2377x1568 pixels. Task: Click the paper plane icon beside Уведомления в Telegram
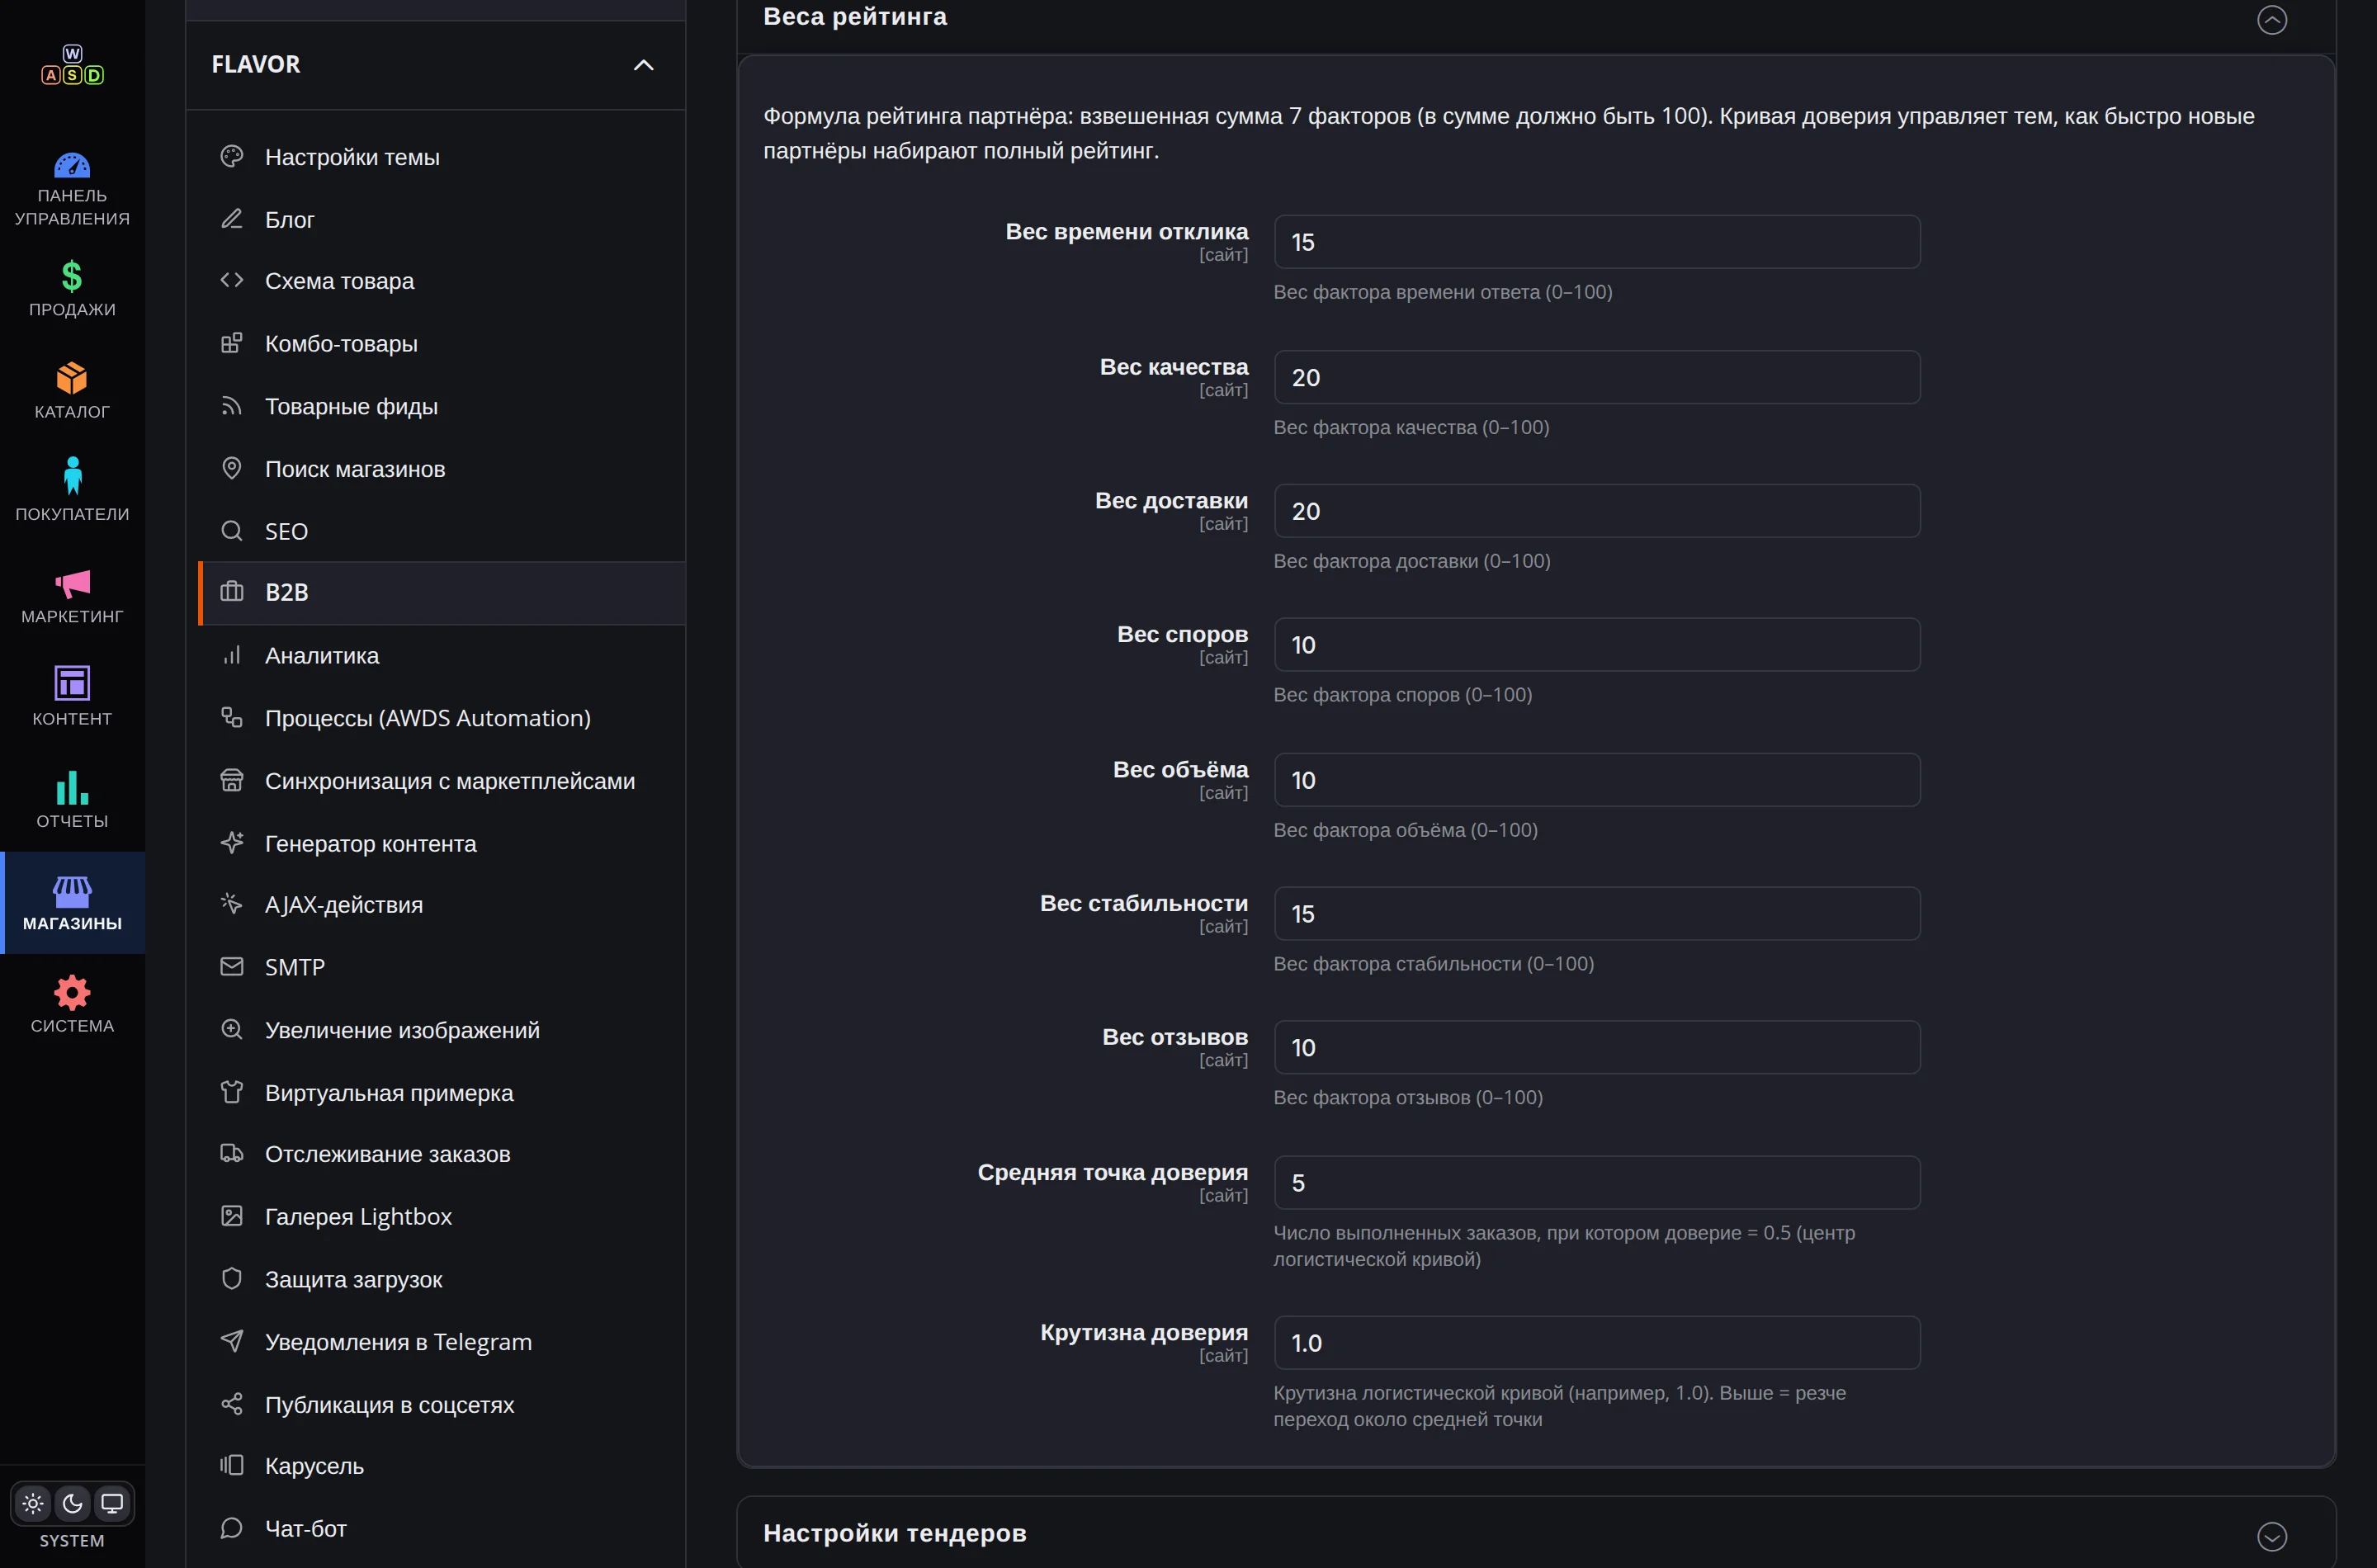click(x=232, y=1341)
